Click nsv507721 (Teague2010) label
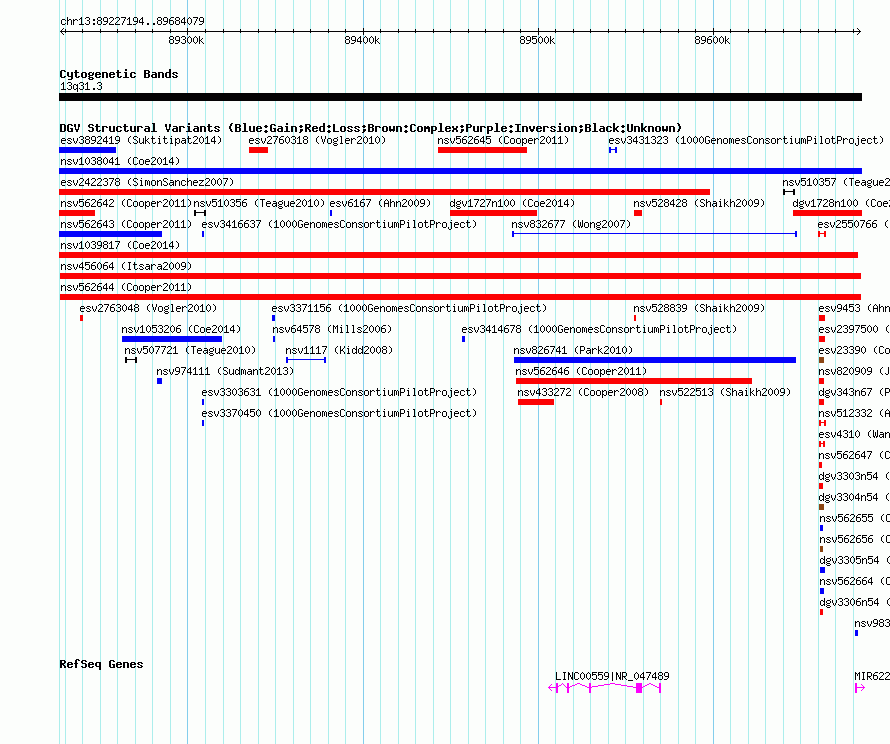The width and height of the screenshot is (890, 744). pos(190,350)
